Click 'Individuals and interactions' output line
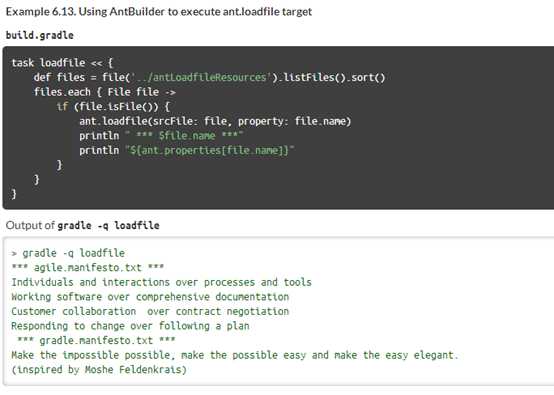 coord(161,282)
